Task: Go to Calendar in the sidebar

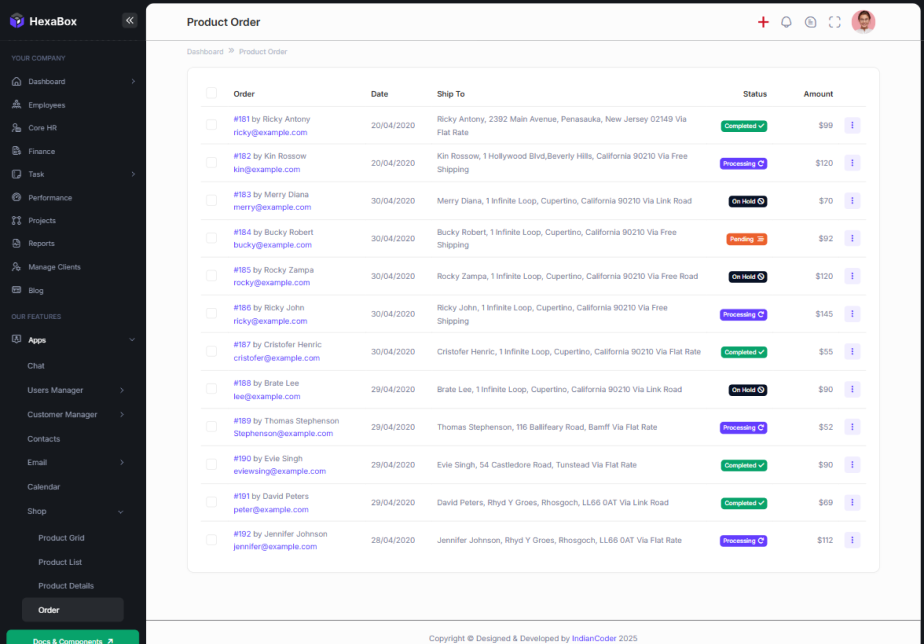Action: click(x=43, y=487)
